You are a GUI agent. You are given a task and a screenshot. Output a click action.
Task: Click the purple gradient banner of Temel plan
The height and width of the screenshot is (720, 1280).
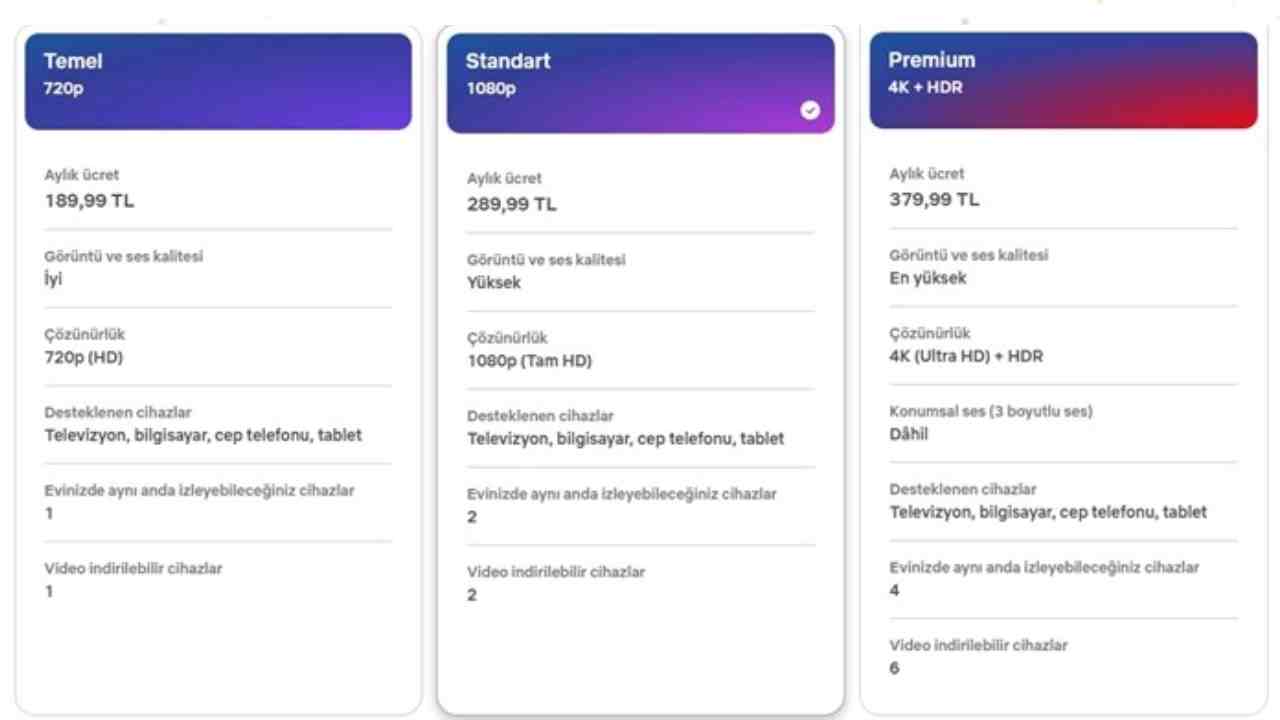tap(218, 80)
